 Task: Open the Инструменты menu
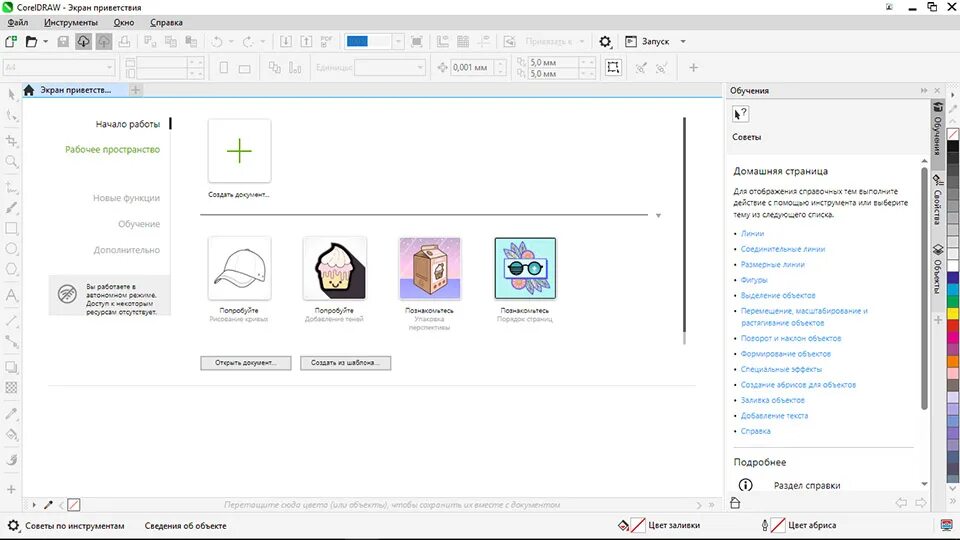(x=70, y=23)
